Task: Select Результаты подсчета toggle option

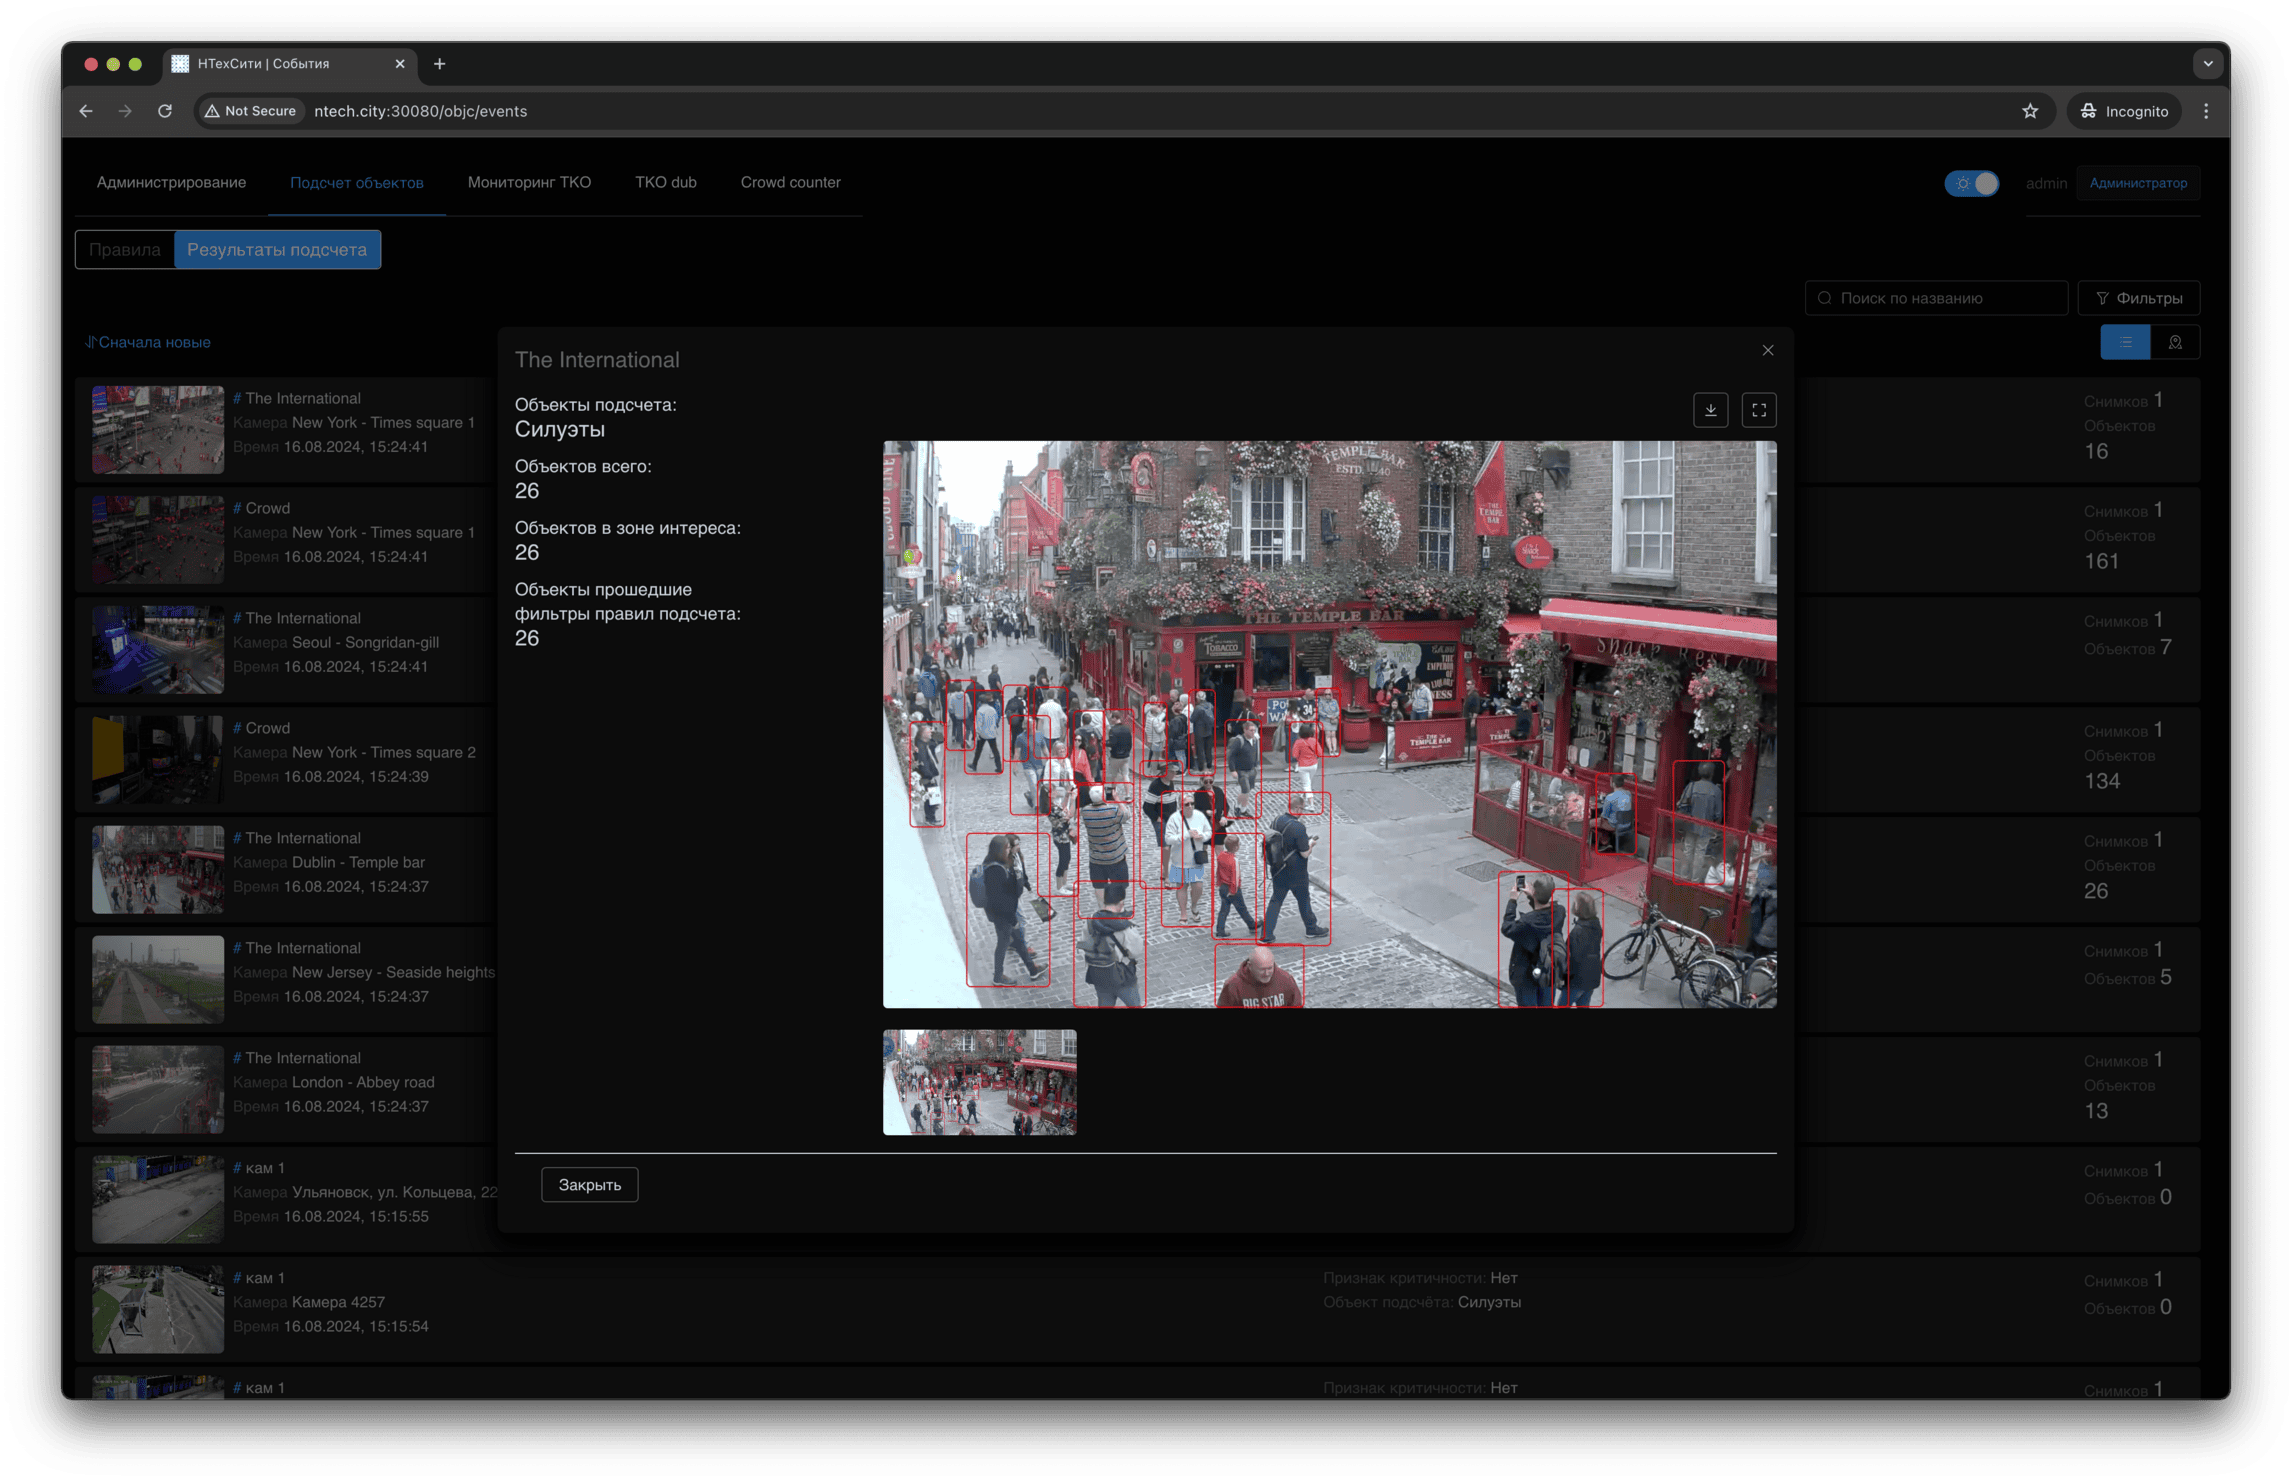Action: 277,250
